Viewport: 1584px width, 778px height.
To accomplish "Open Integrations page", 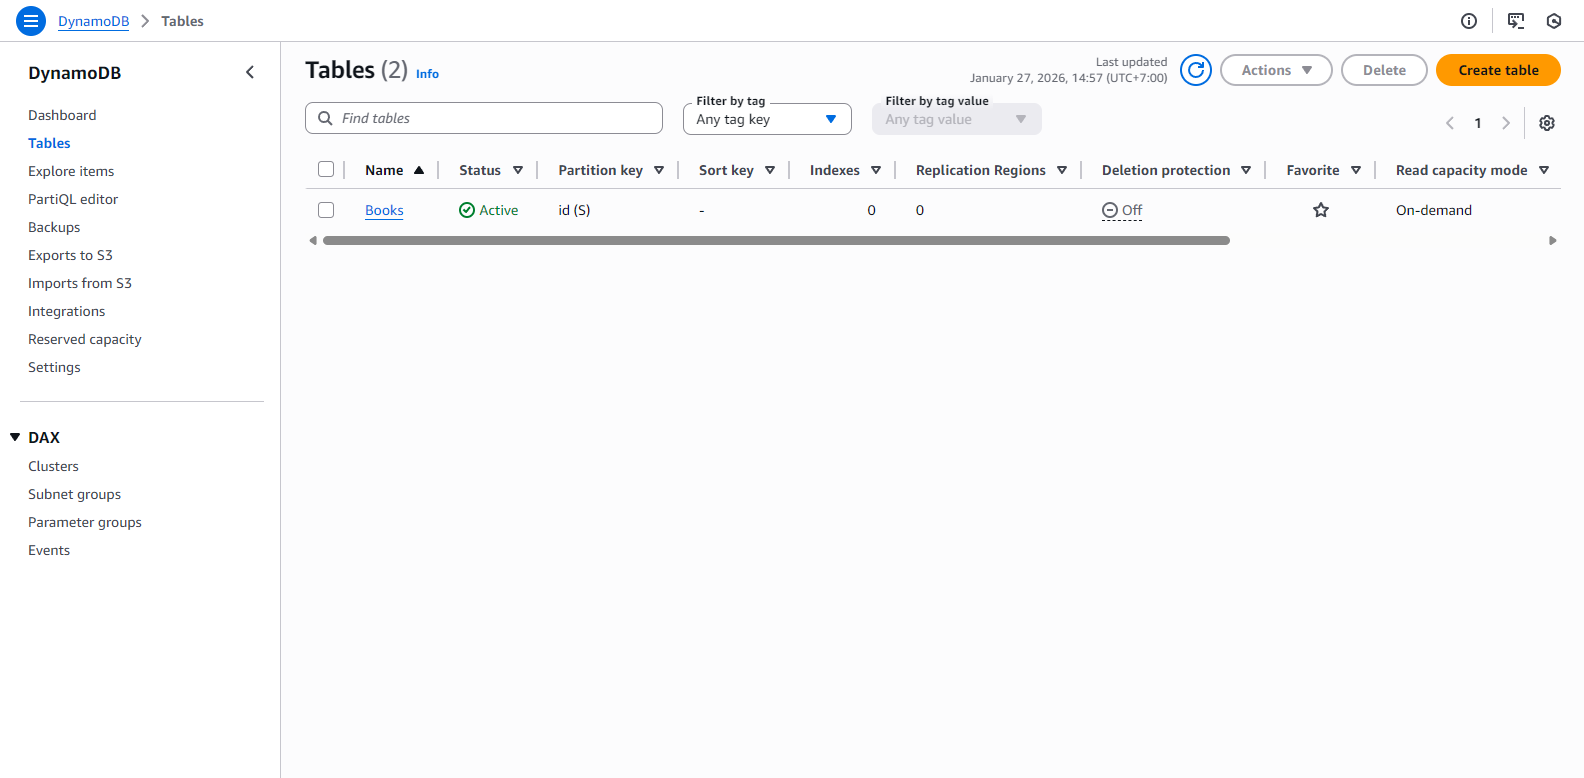I will (x=66, y=311).
